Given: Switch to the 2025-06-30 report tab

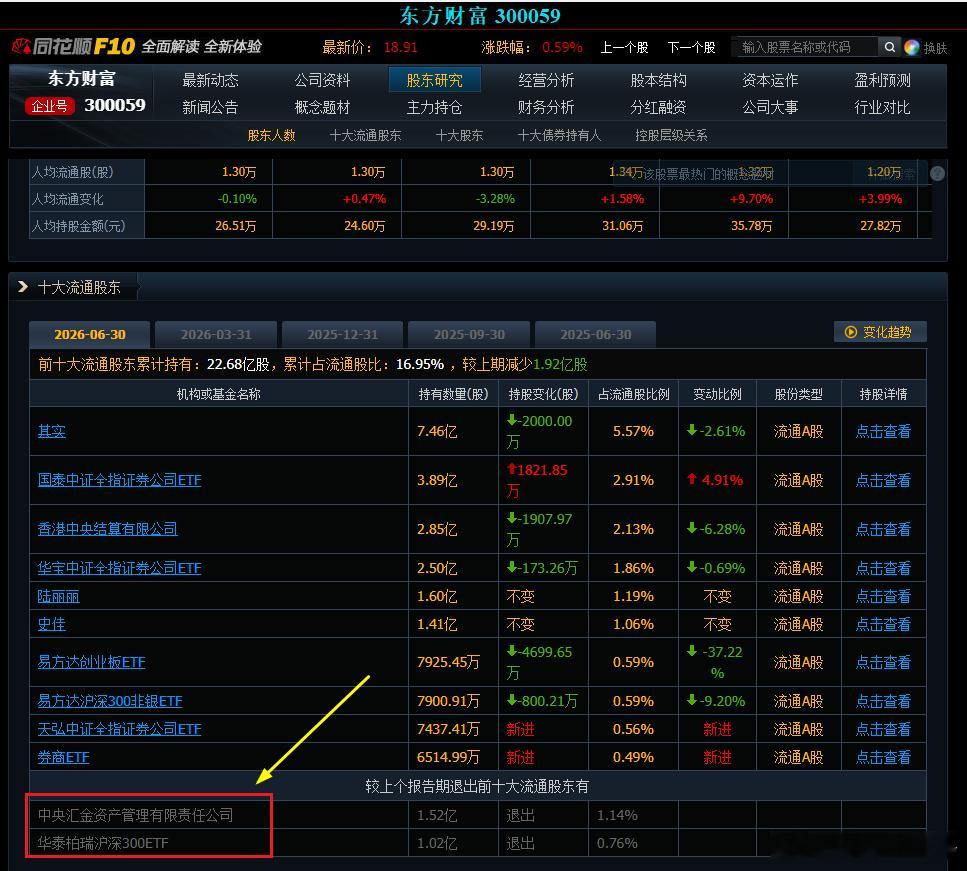Looking at the screenshot, I should pyautogui.click(x=596, y=334).
